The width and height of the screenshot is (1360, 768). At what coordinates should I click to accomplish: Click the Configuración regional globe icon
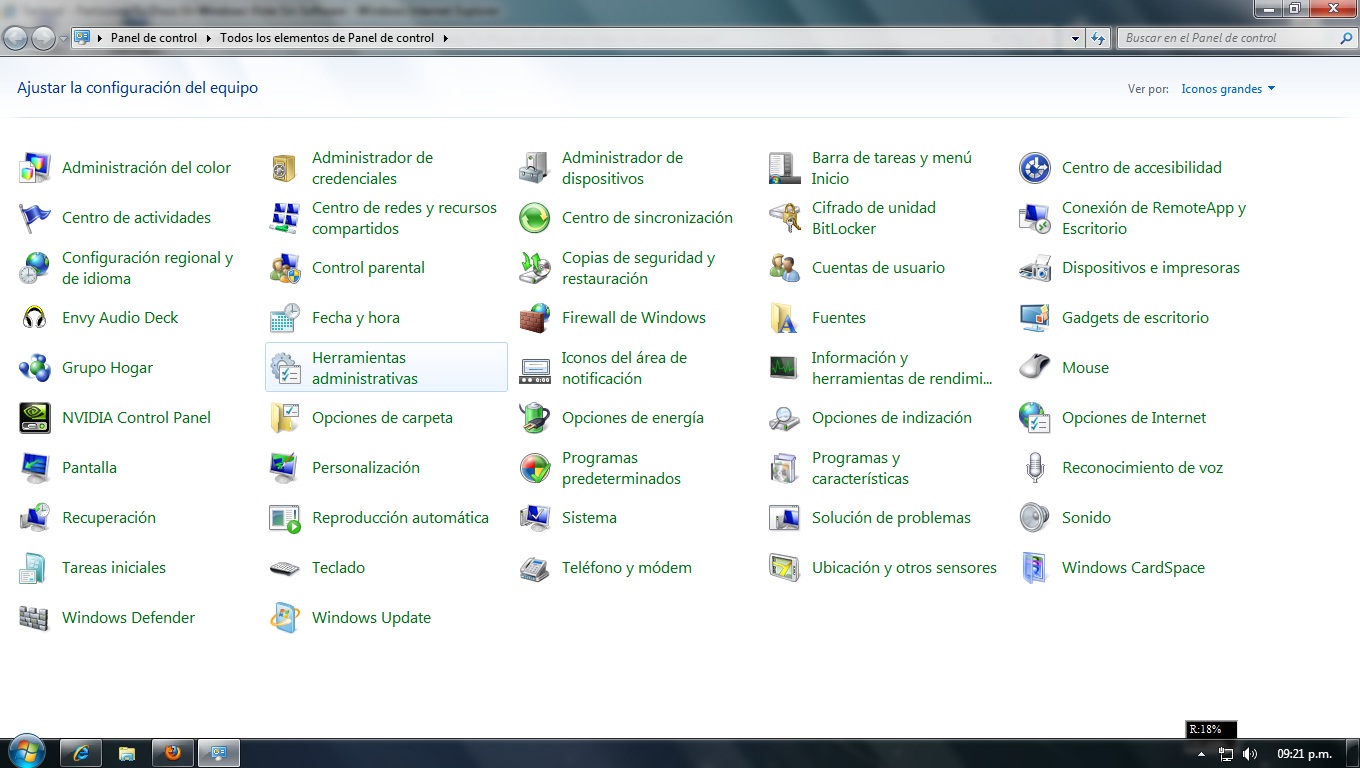35,268
